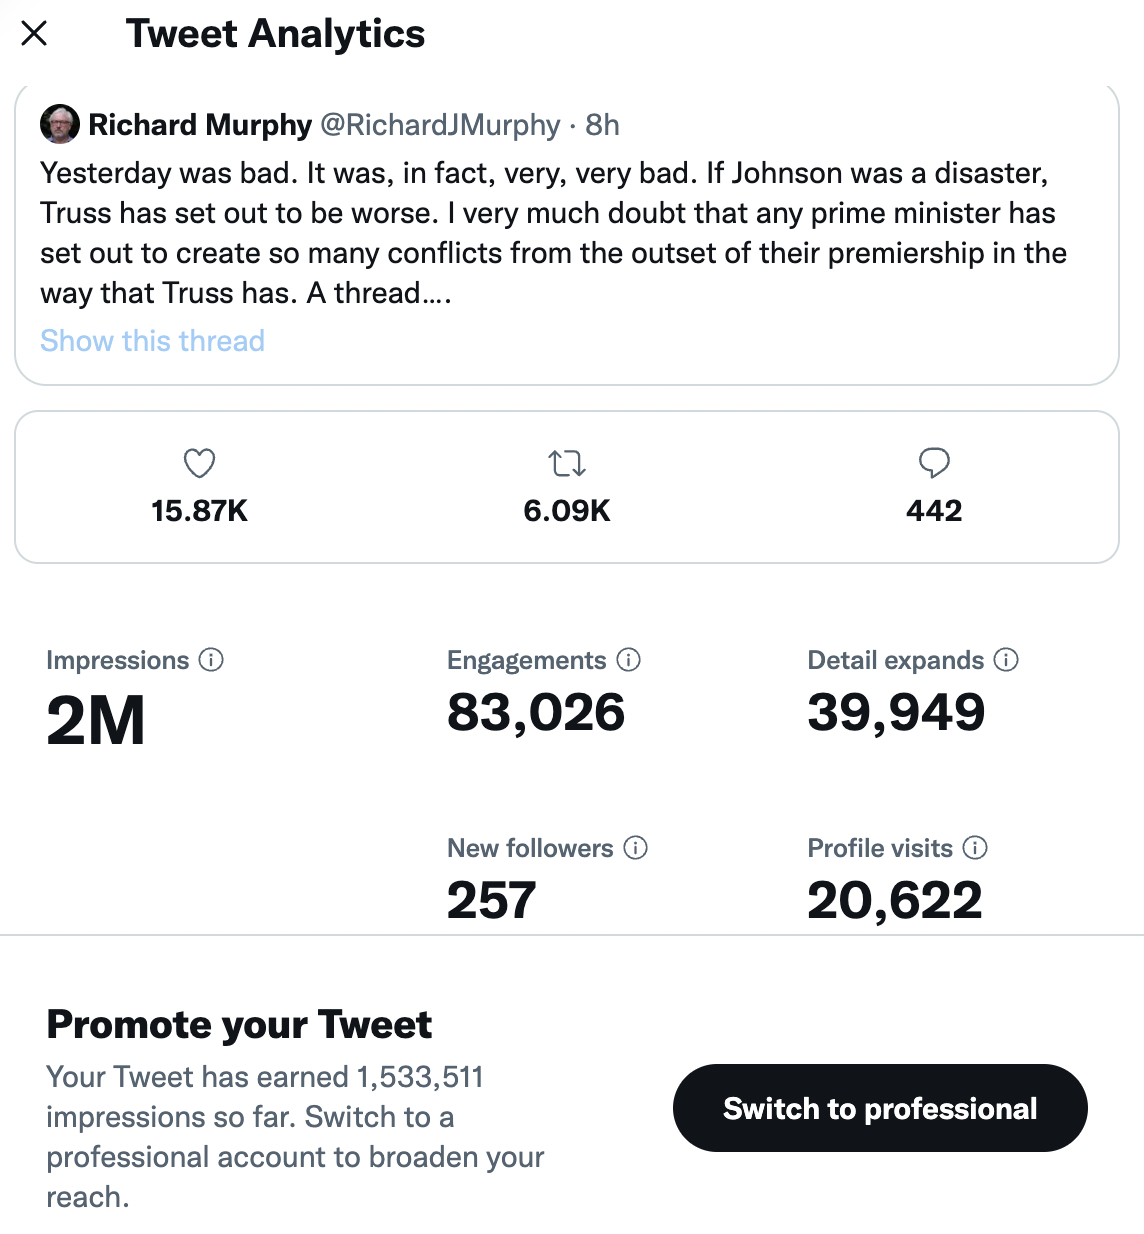This screenshot has height=1234, width=1144.
Task: Open Show this thread link
Action: pyautogui.click(x=152, y=341)
